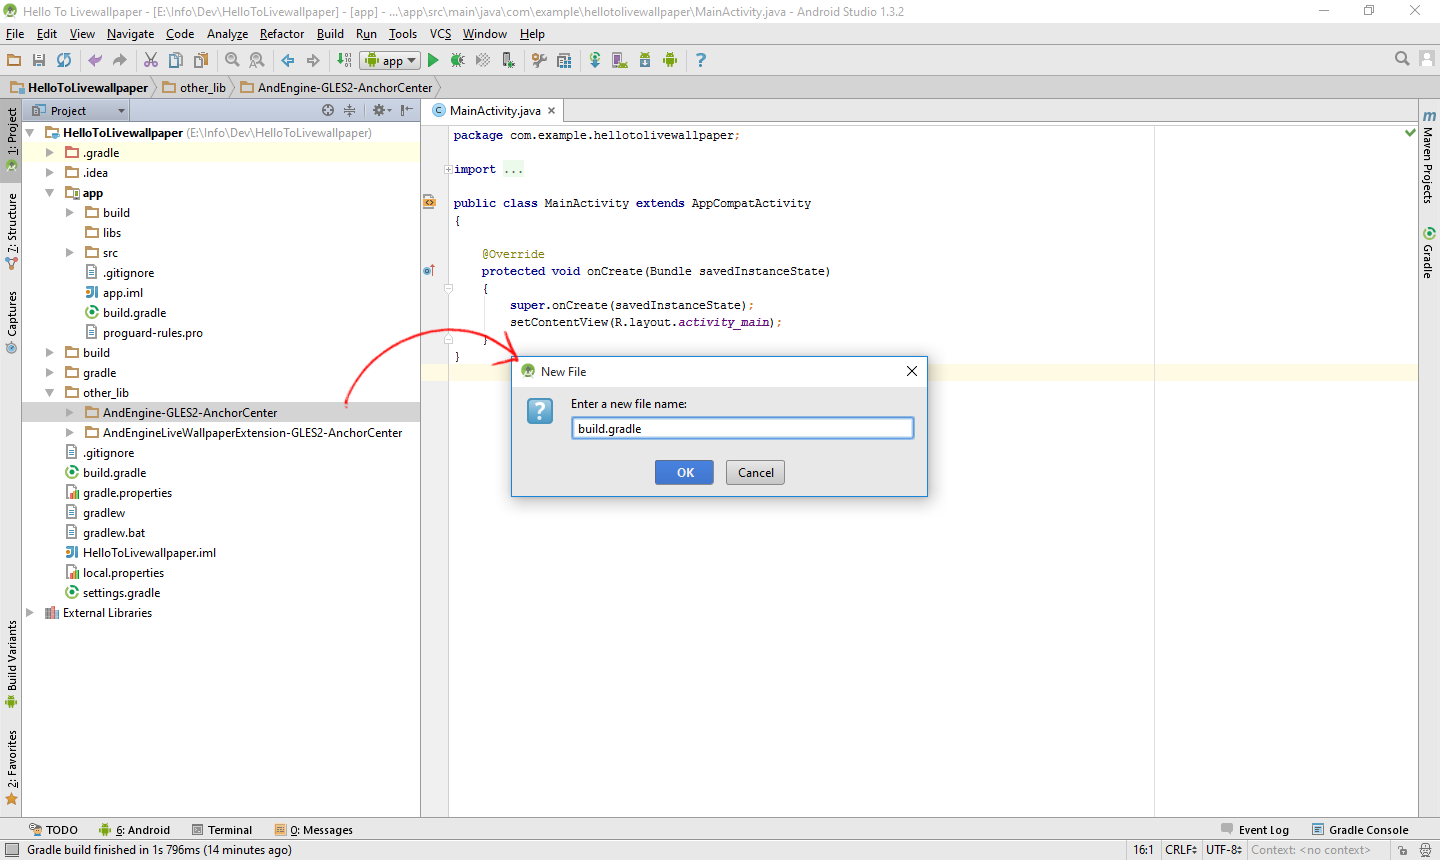
Task: Open the Android Device Monitor icon
Action: tap(670, 60)
